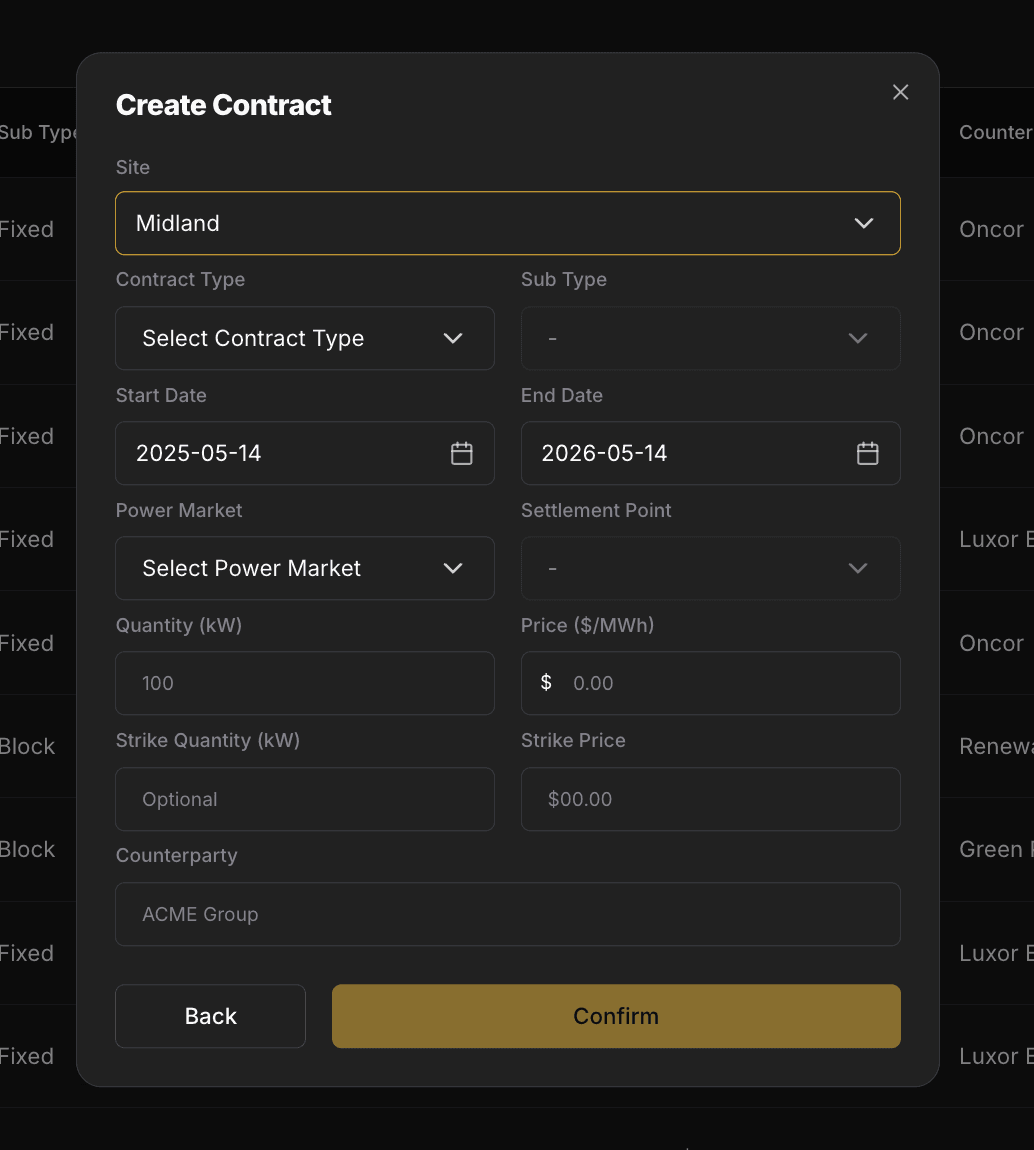This screenshot has height=1150, width=1034.
Task: Dismiss the dialog via the X icon
Action: click(899, 91)
